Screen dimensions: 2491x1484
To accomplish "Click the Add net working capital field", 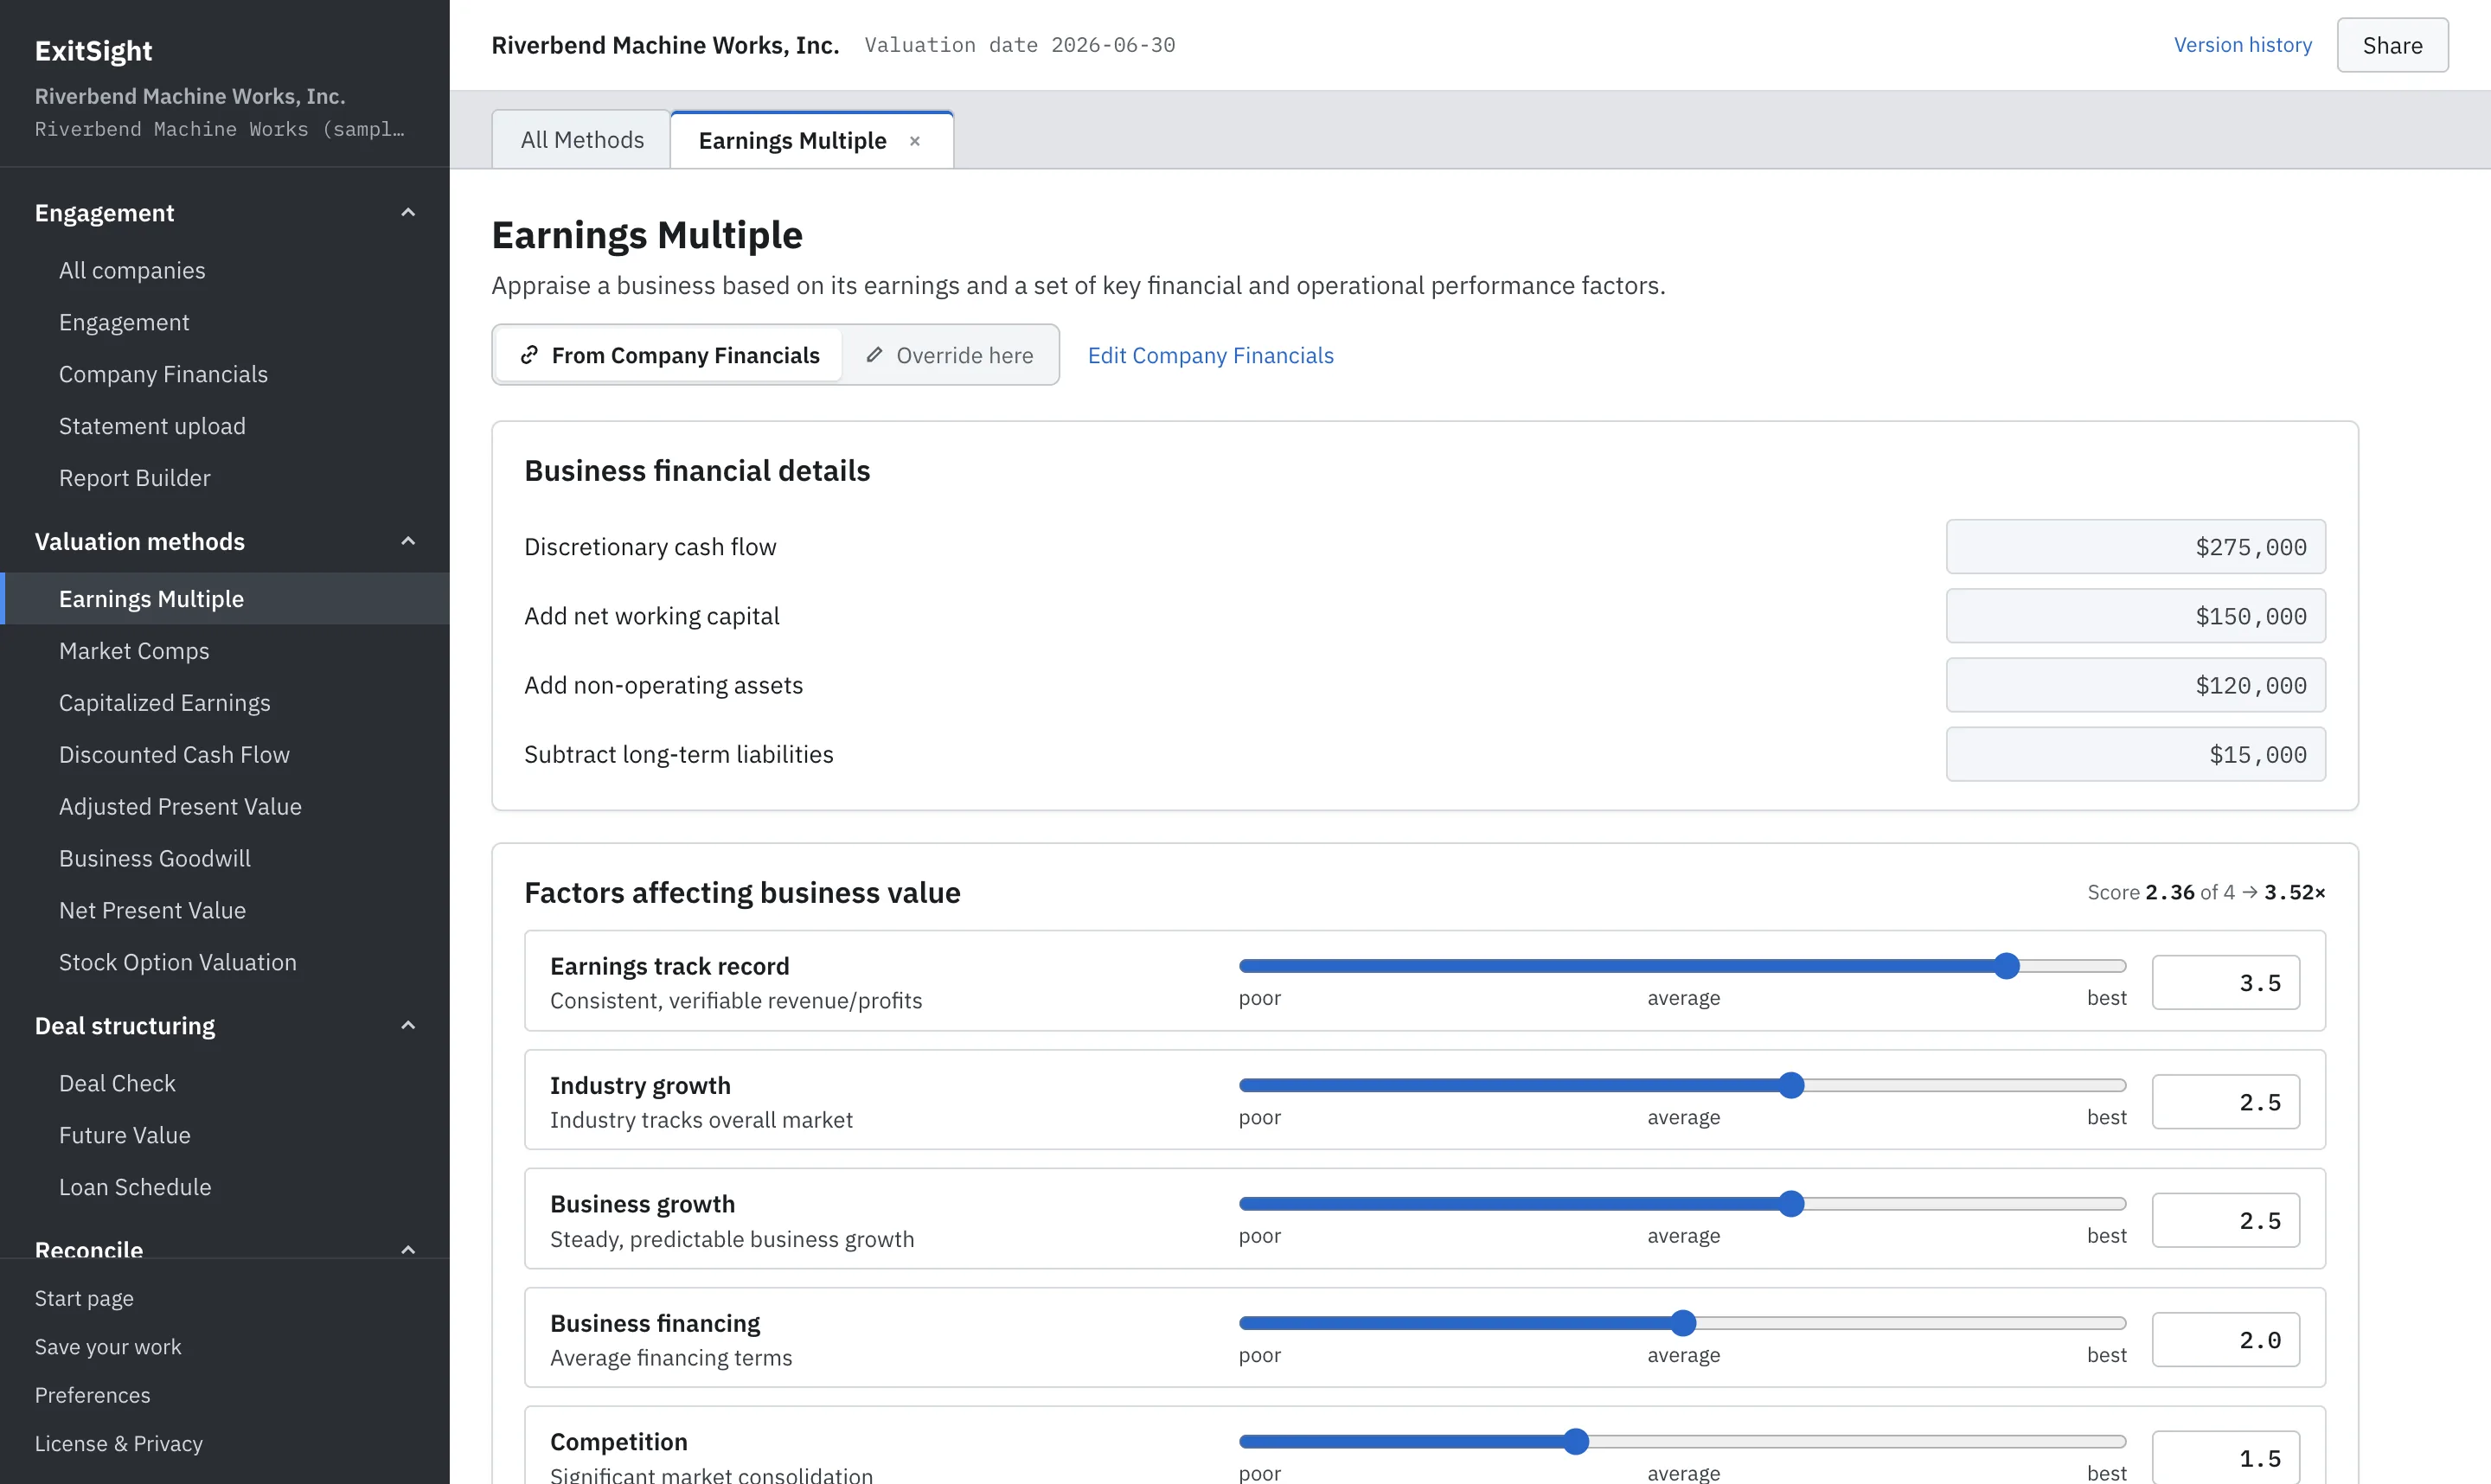I will [2135, 616].
